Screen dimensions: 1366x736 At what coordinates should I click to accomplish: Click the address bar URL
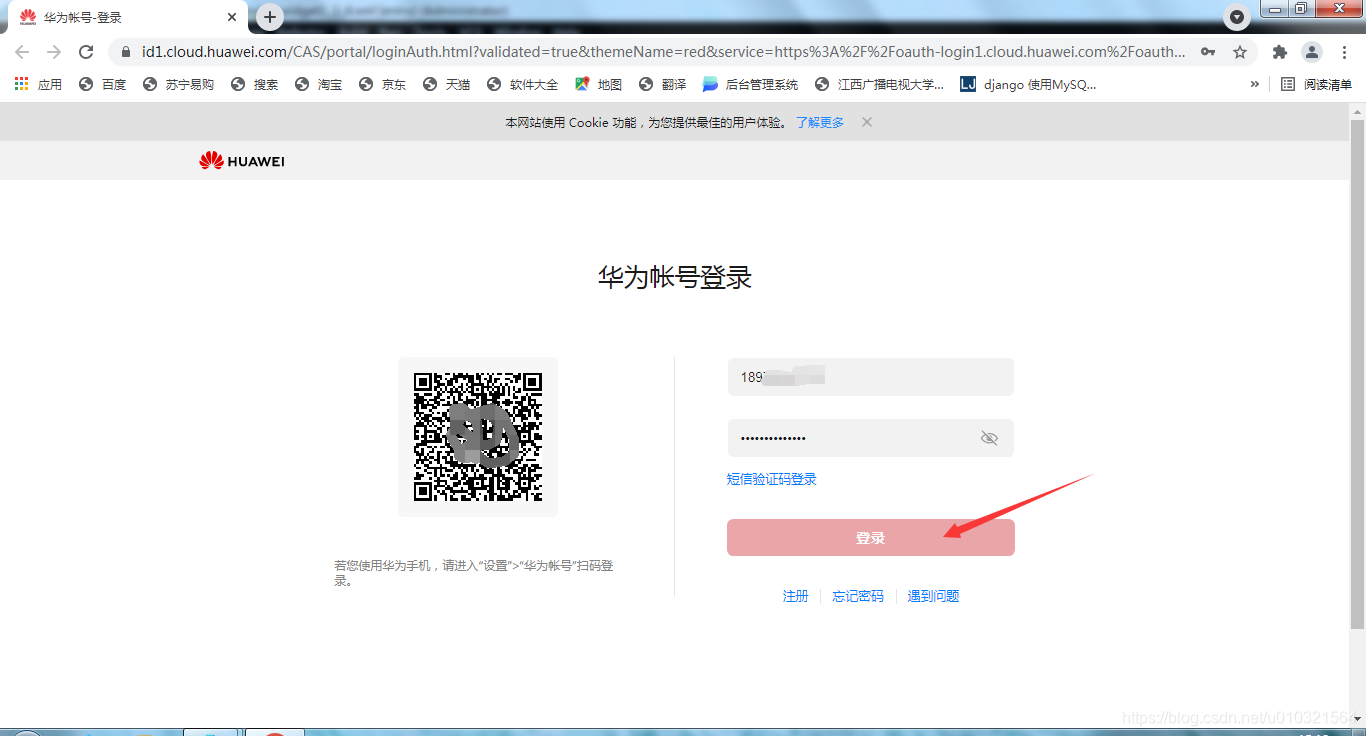point(664,52)
